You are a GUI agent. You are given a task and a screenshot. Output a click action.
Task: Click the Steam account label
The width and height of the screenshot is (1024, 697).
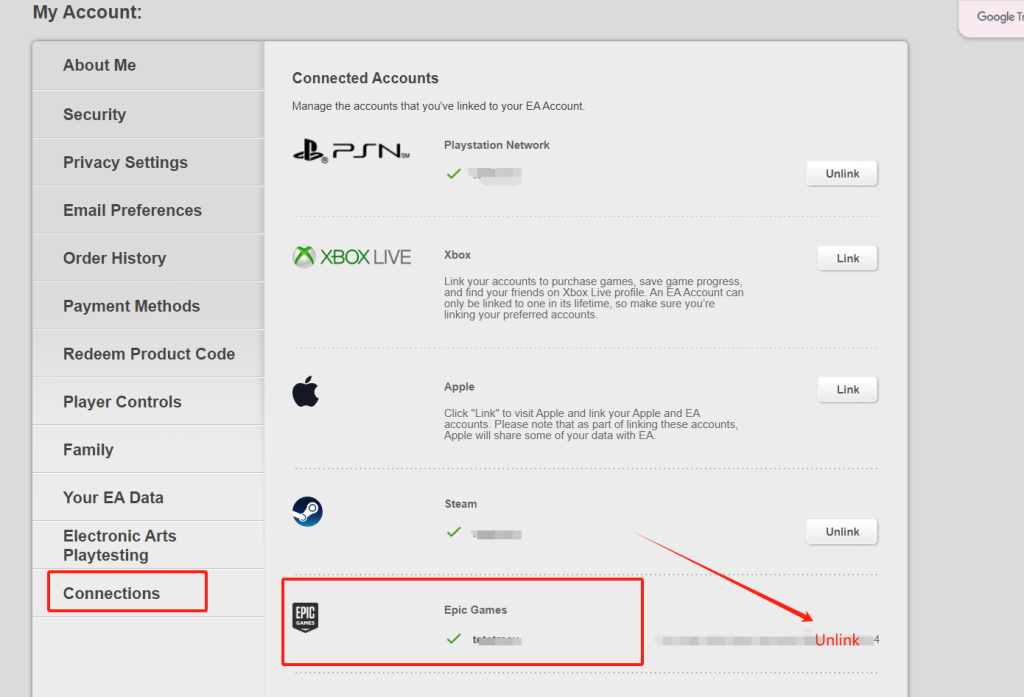460,504
